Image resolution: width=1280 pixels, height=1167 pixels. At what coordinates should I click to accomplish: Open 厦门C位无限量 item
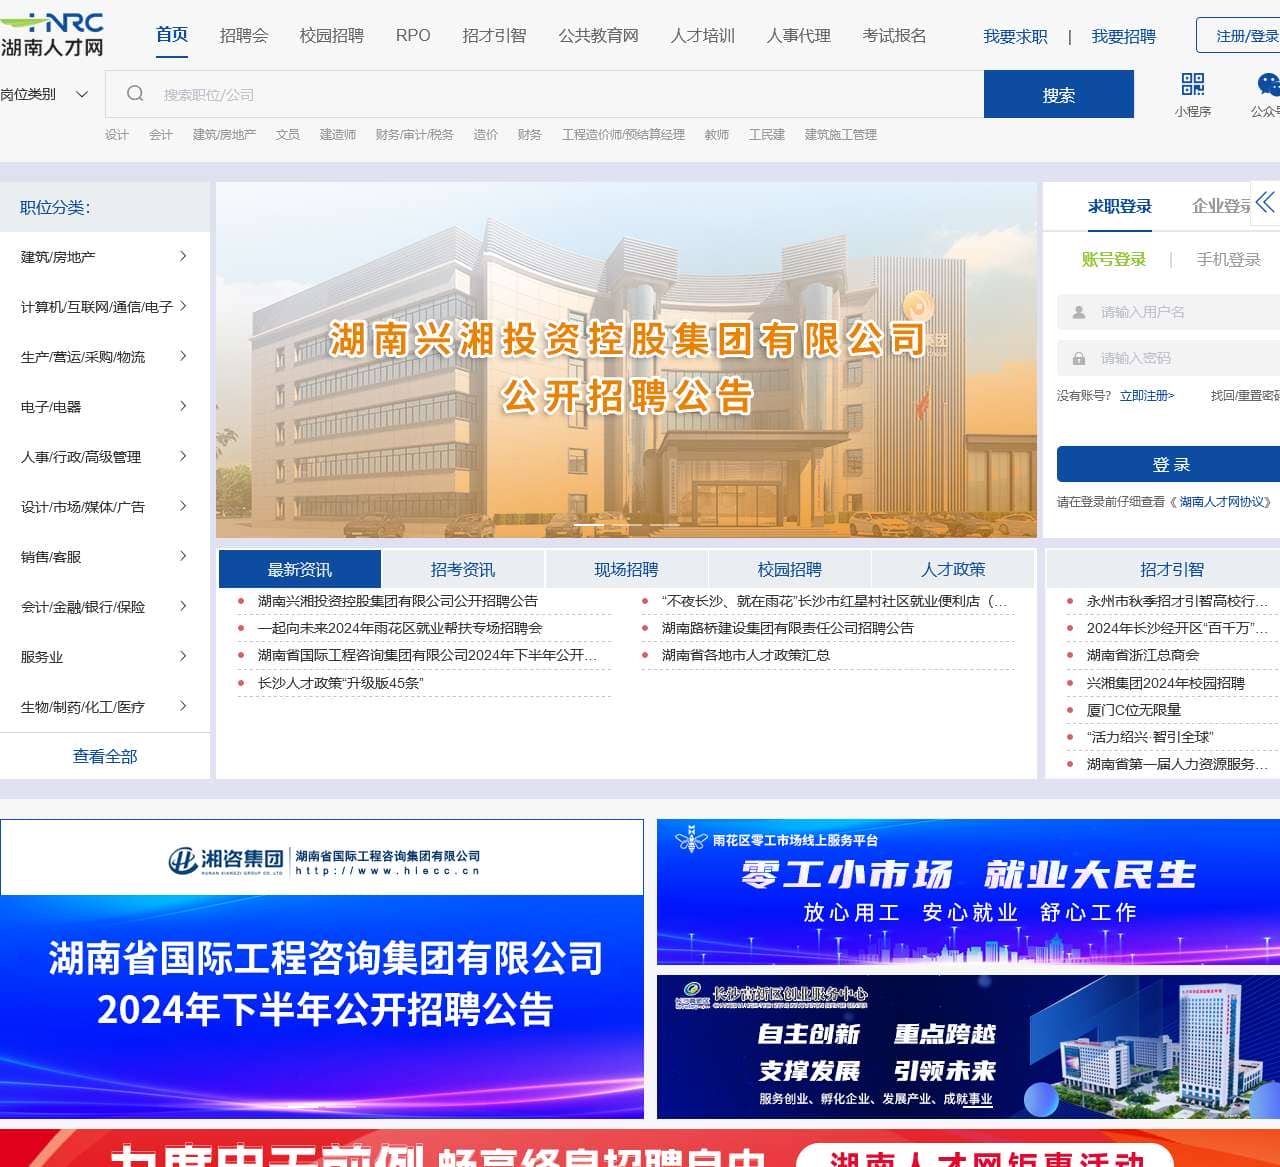click(x=1133, y=710)
